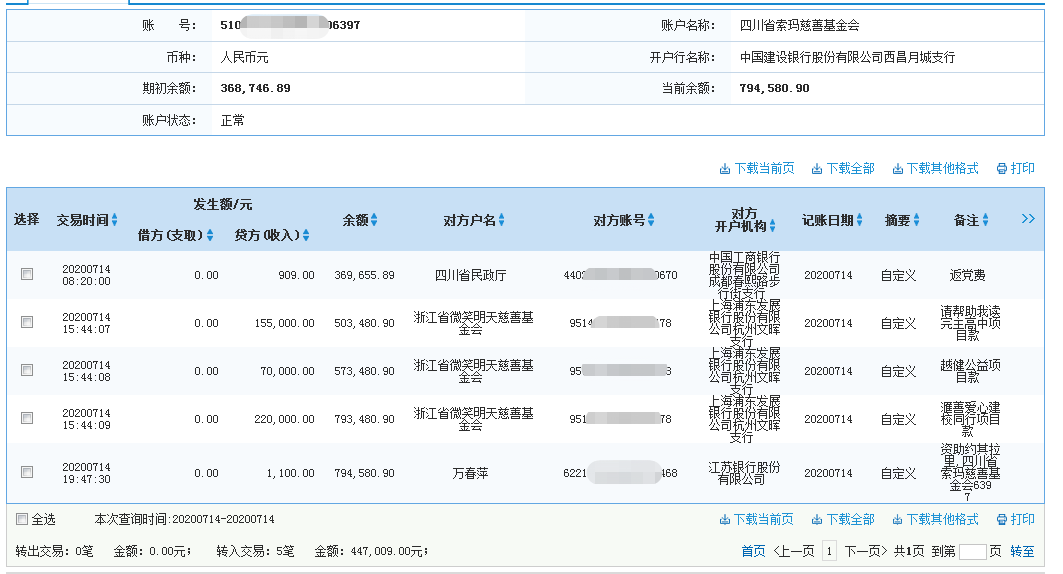This screenshot has width=1063, height=574.
Task: Tick the 全选 select-all checkbox
Action: pos(22,519)
